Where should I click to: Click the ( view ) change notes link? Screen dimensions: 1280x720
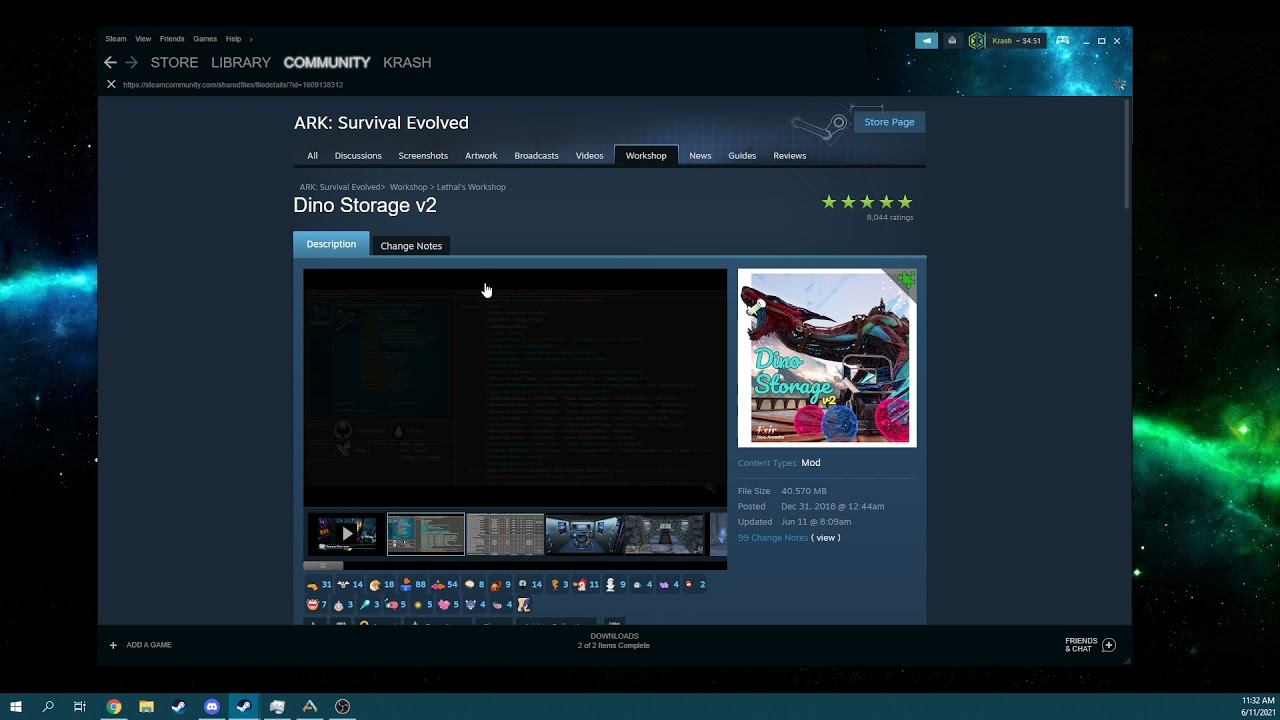pyautogui.click(x=826, y=538)
